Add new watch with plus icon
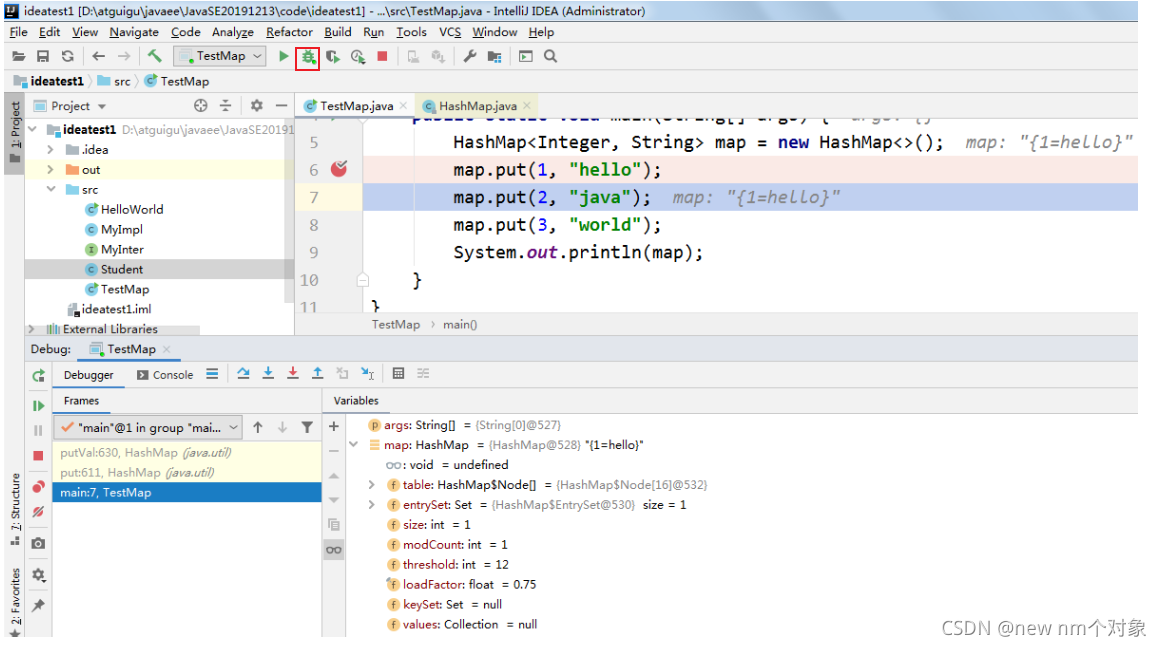 333,426
